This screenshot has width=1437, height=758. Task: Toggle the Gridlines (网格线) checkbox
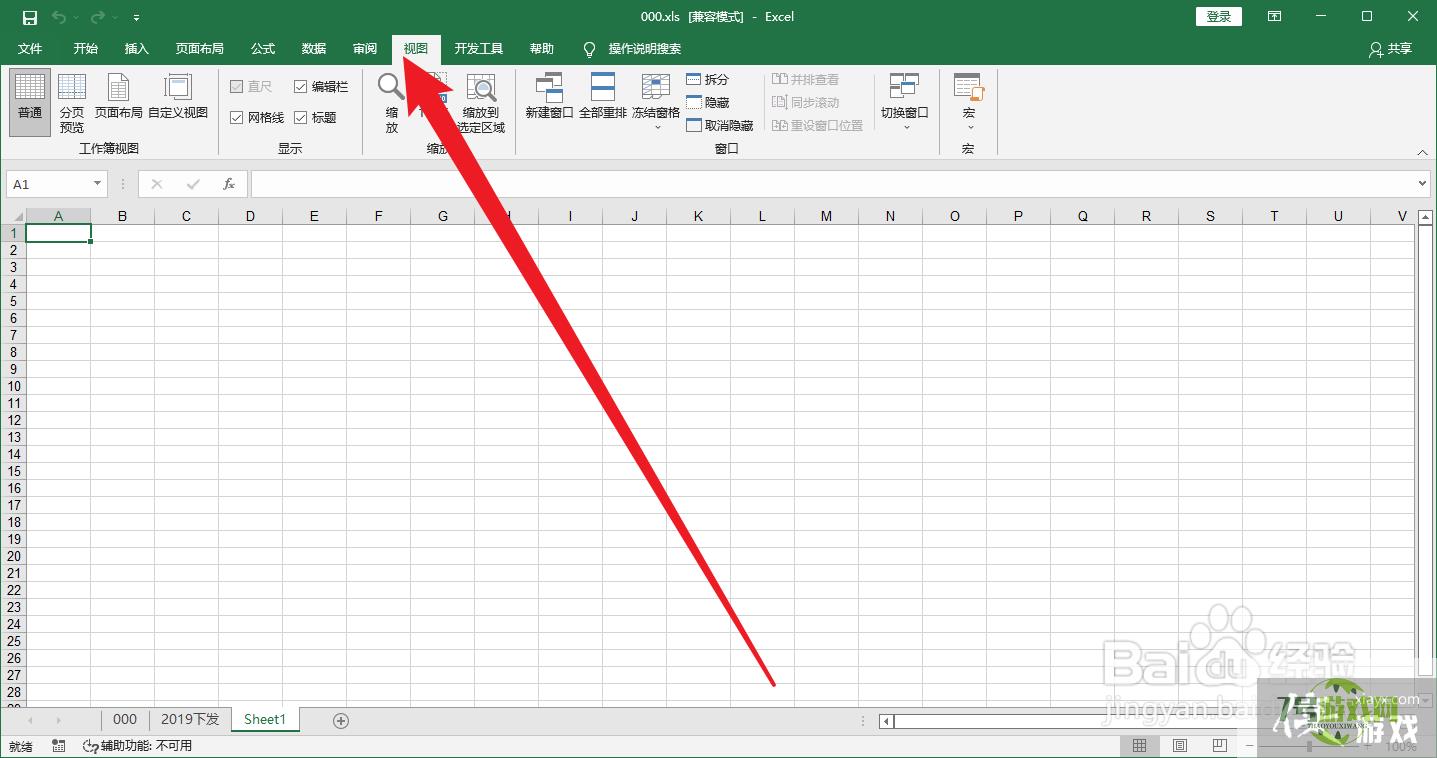point(237,117)
